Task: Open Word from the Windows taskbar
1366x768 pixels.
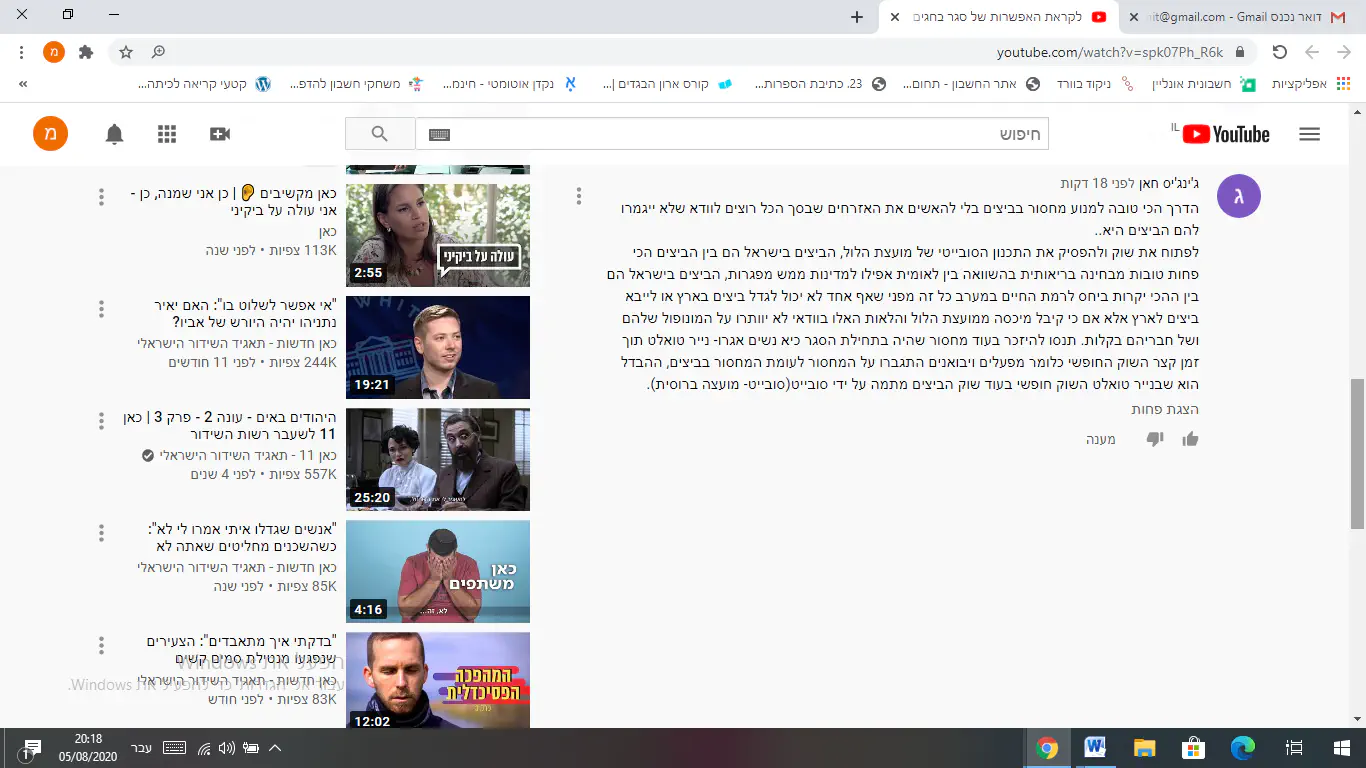Action: pos(1096,748)
